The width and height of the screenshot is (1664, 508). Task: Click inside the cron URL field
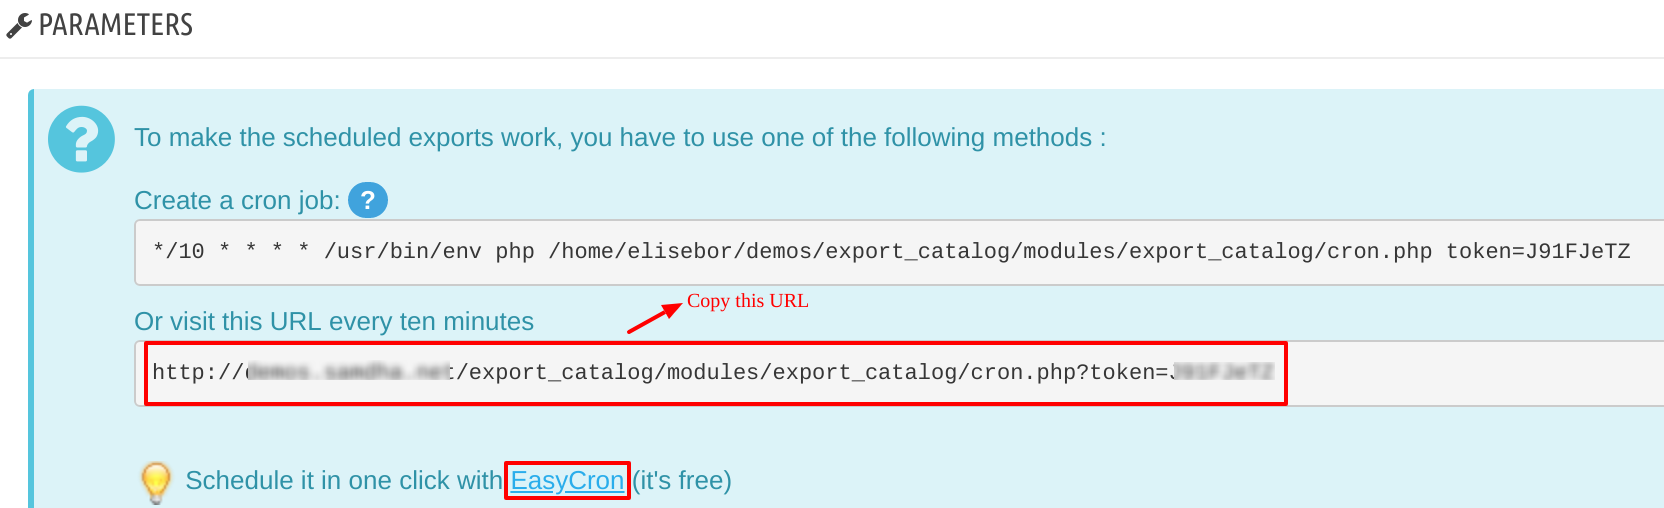(x=899, y=373)
